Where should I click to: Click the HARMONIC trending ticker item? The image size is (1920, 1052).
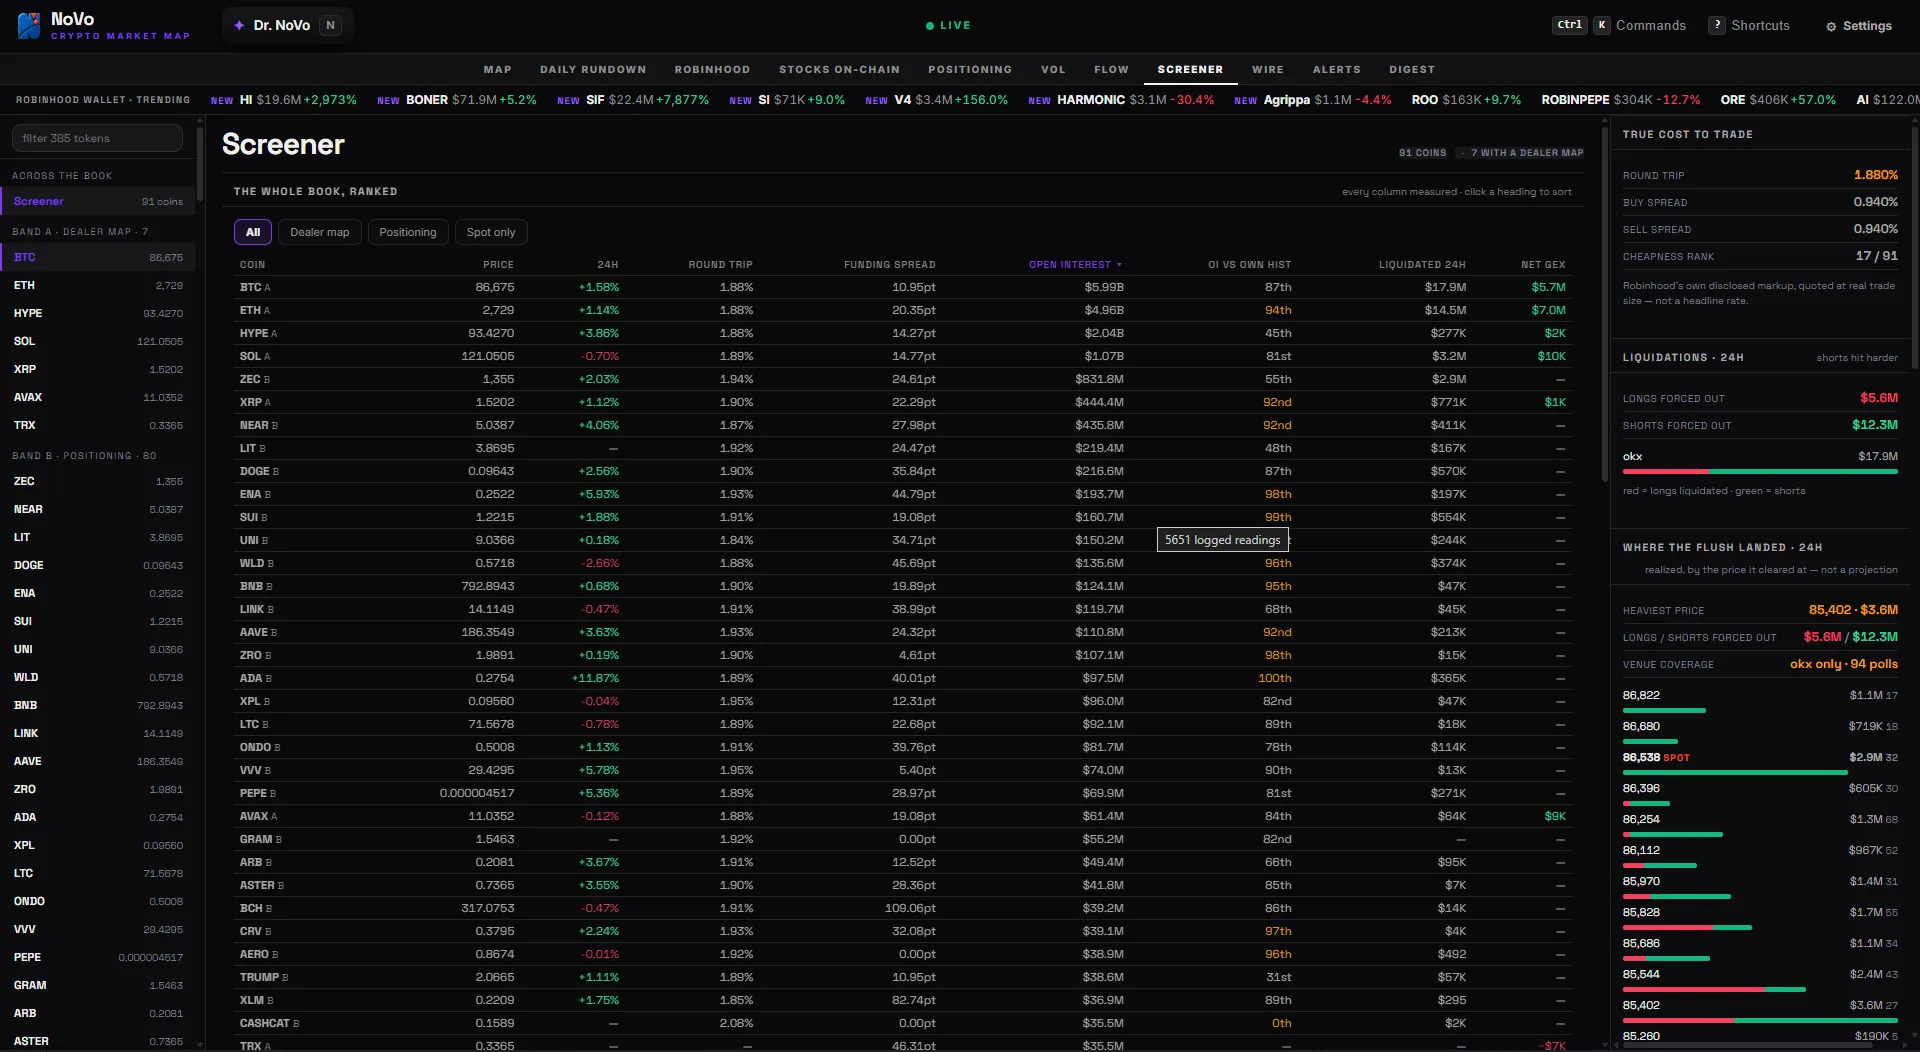point(1121,100)
